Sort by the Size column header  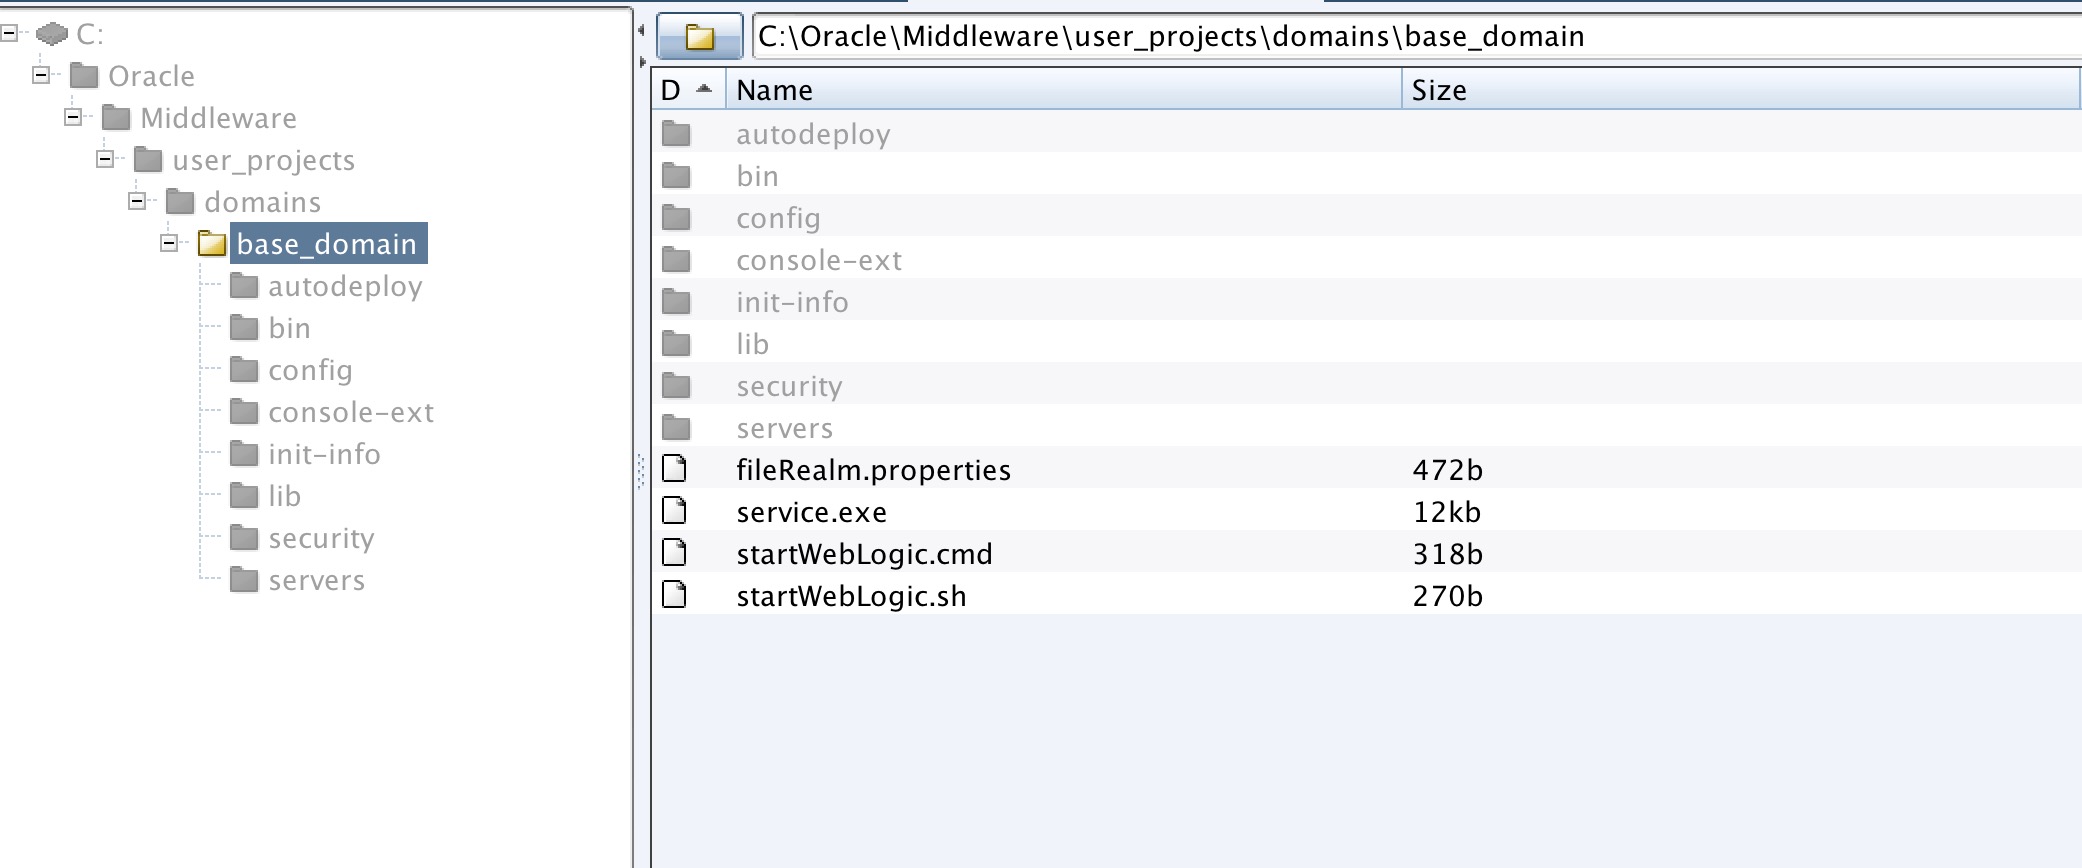coord(1741,90)
